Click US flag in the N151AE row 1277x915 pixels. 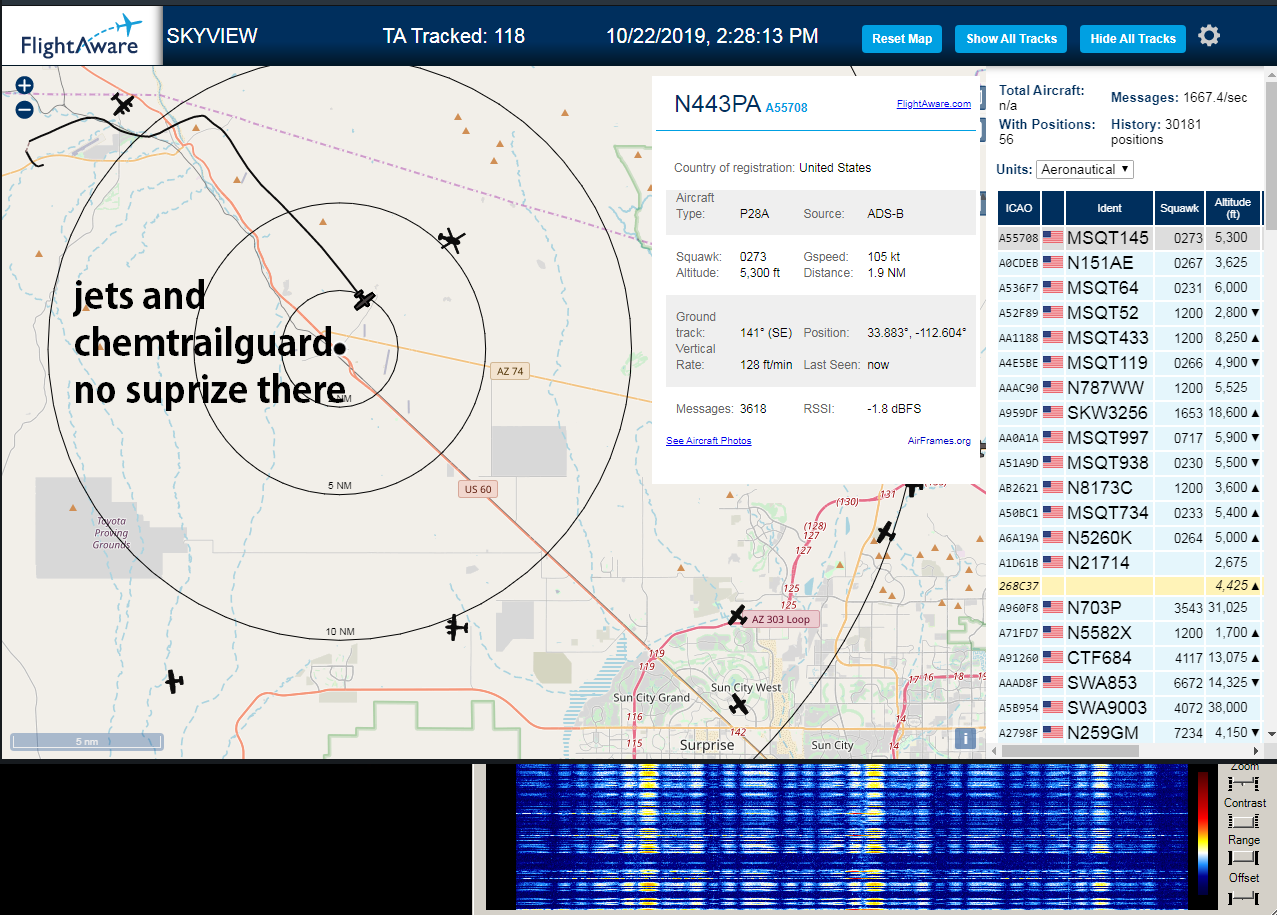[1053, 263]
